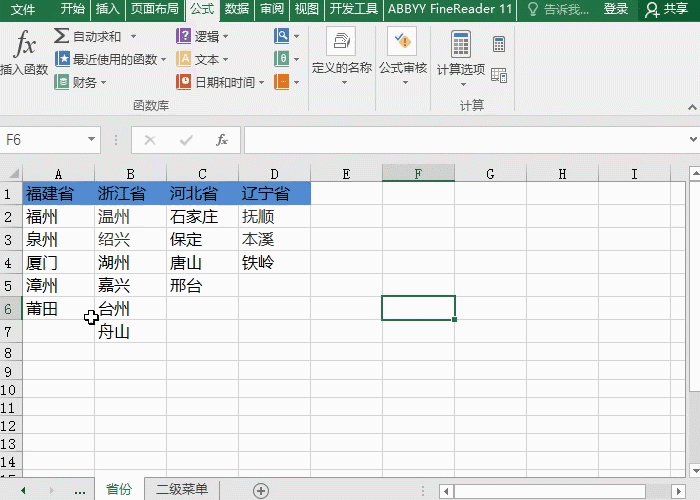Open Name Box dropdown arrow

tap(91, 139)
